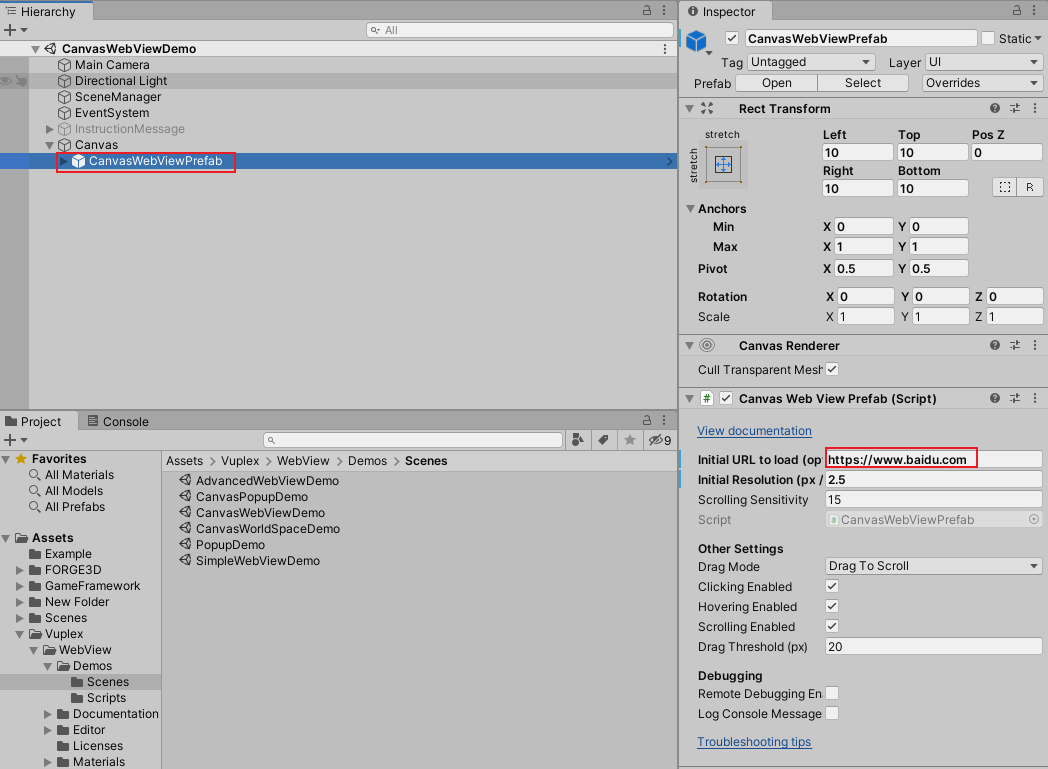The width and height of the screenshot is (1048, 769).
Task: Disable the Canvas Web View Prefab script checkbox
Action: pyautogui.click(x=726, y=398)
